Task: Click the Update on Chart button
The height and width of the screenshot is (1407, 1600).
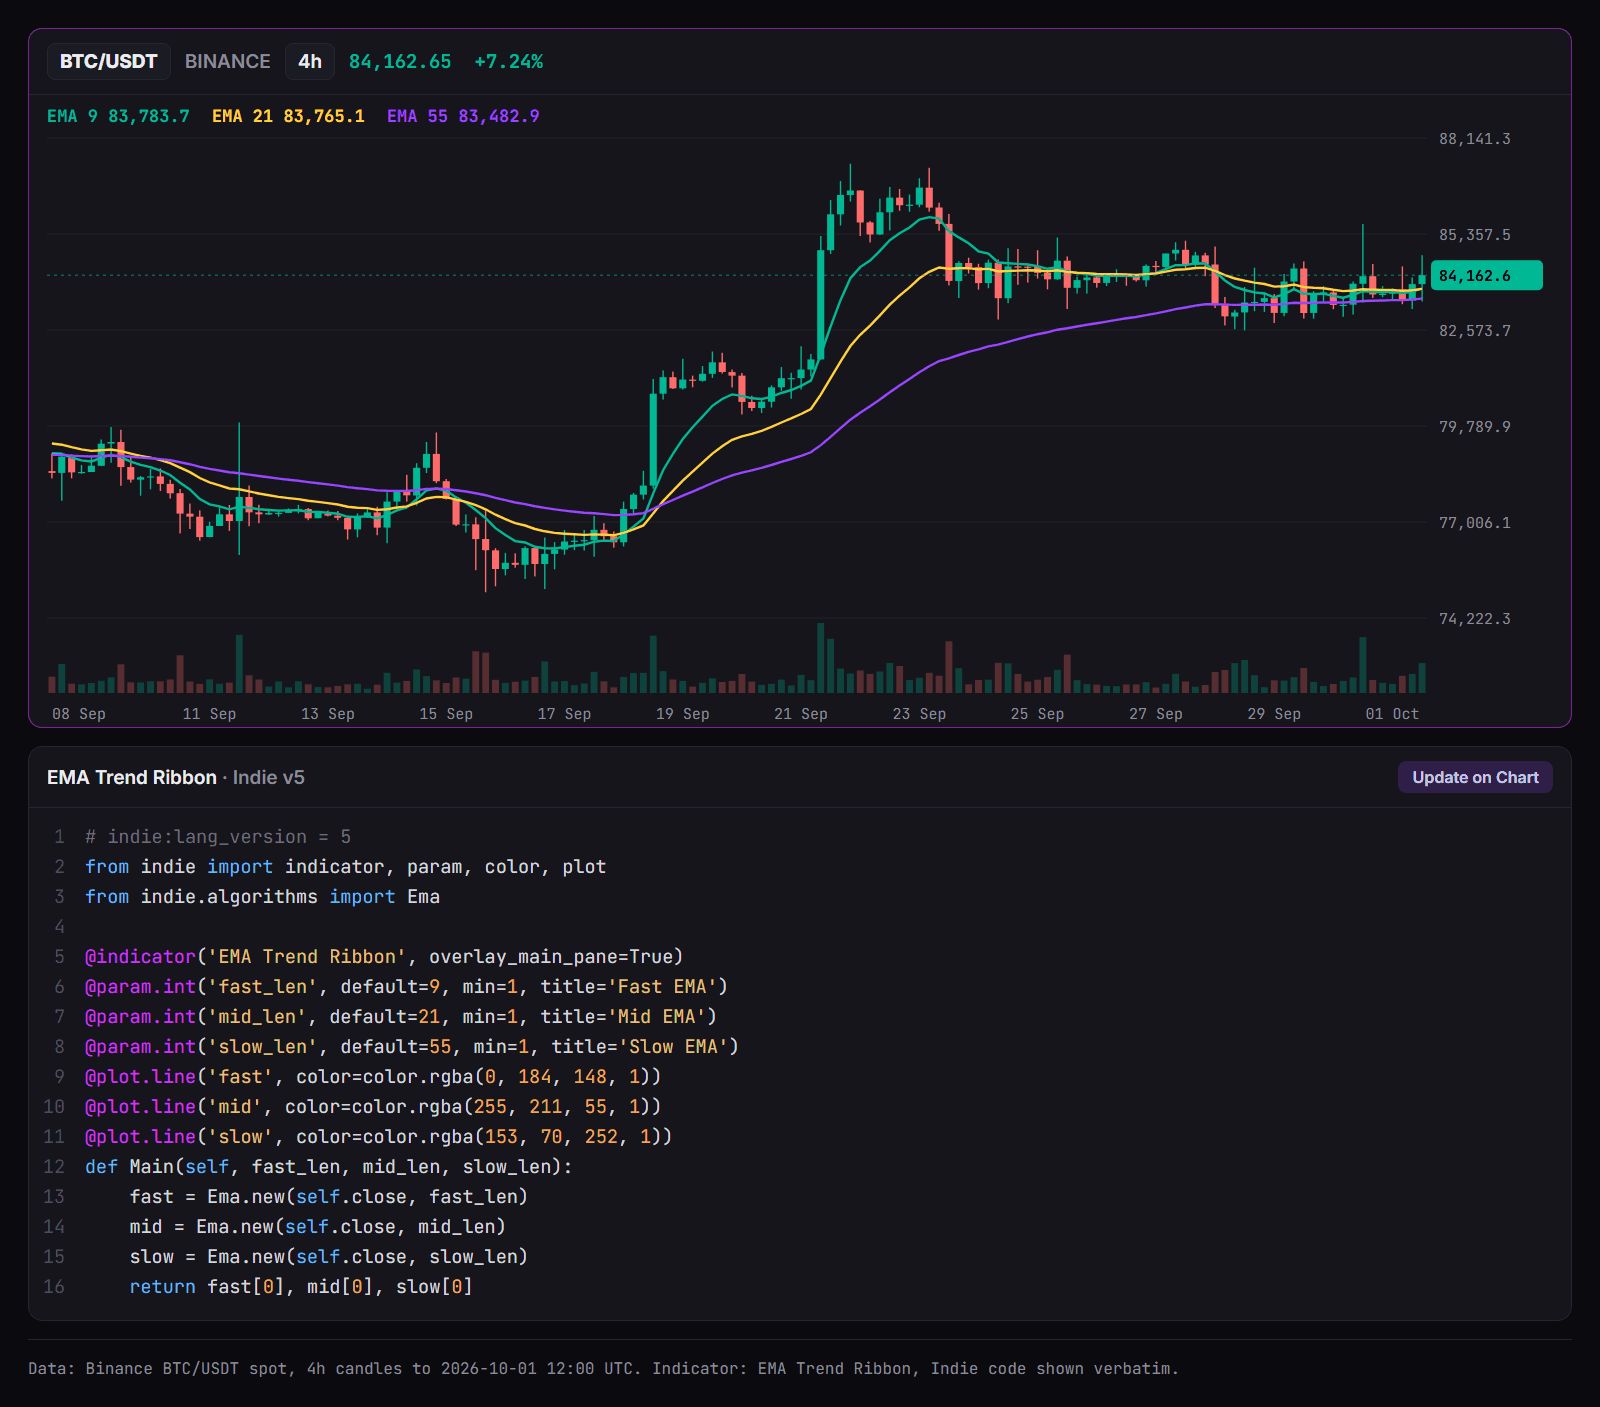Action: pyautogui.click(x=1475, y=777)
